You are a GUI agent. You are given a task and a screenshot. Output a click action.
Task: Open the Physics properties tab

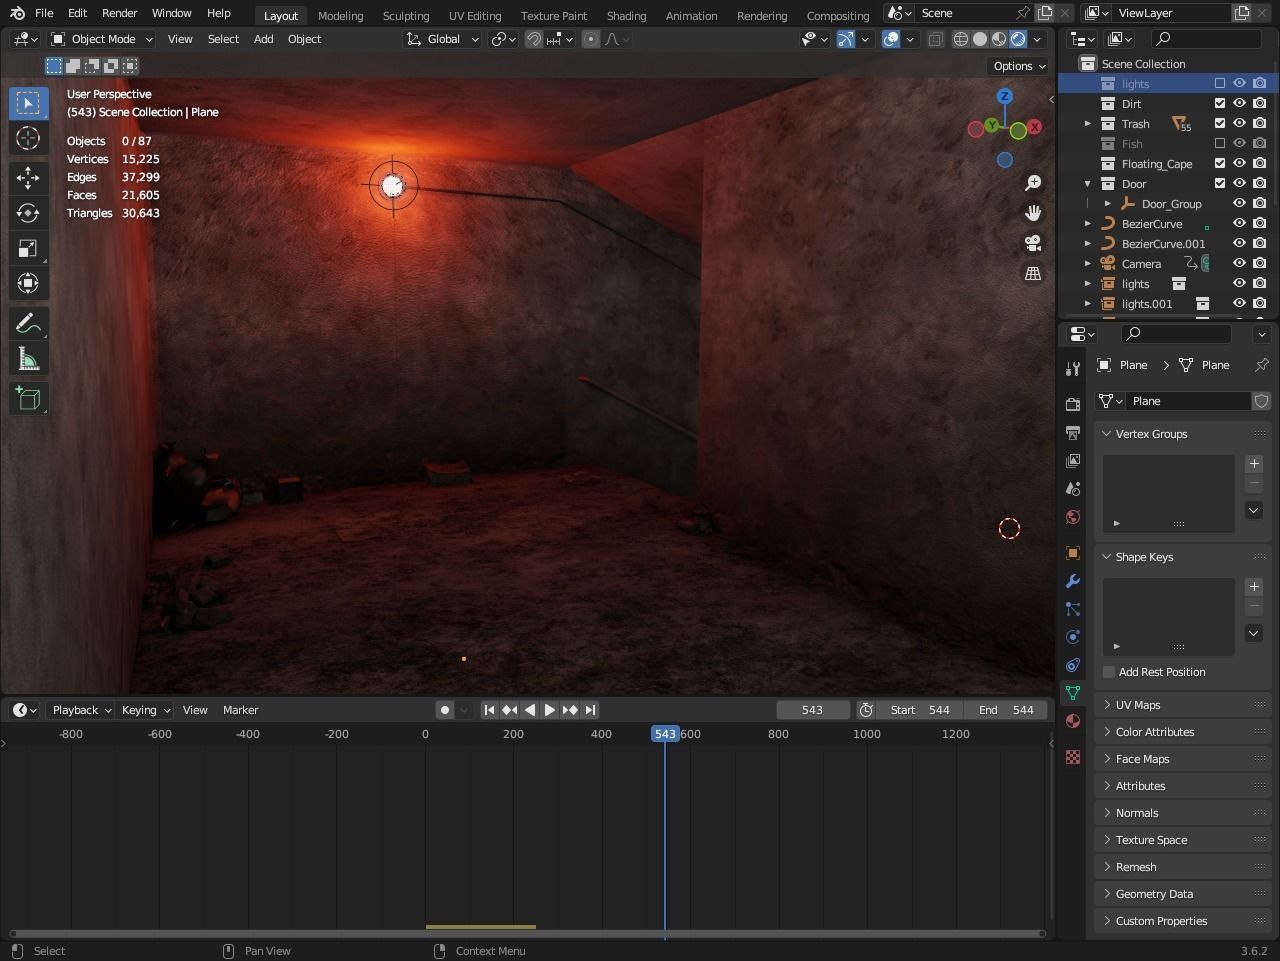(x=1073, y=637)
